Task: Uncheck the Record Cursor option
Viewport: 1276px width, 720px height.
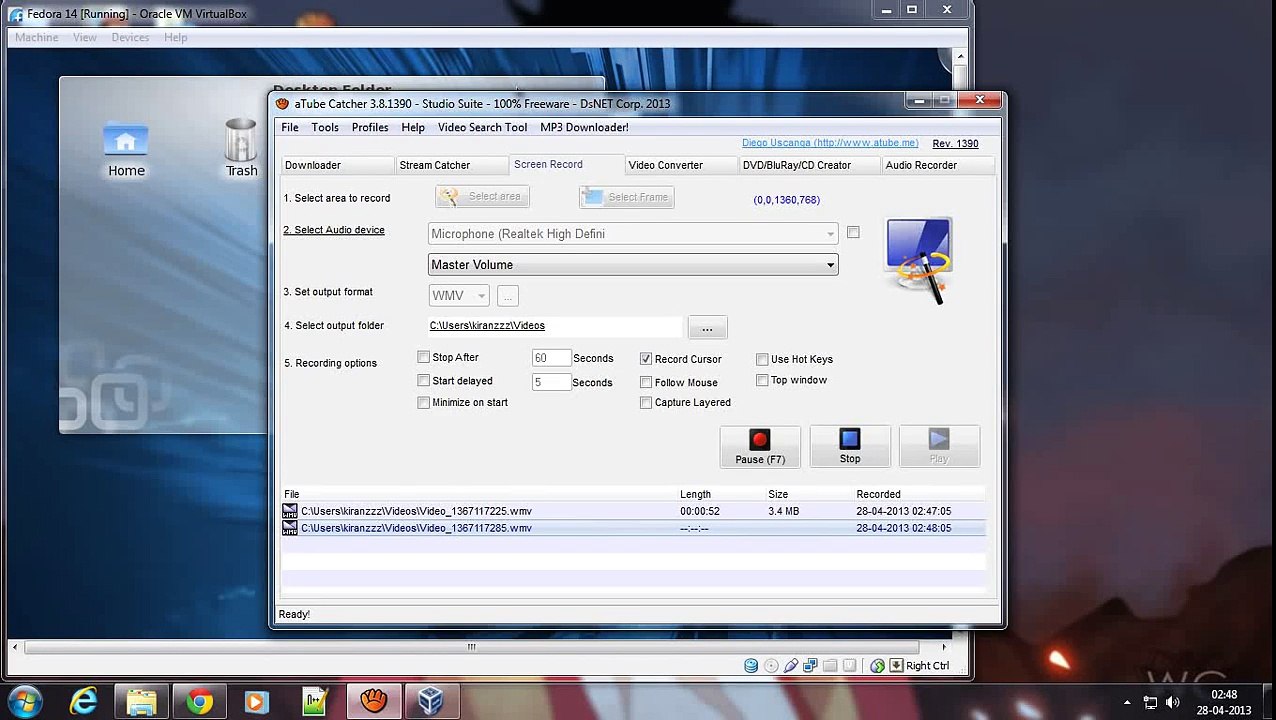Action: tap(646, 358)
